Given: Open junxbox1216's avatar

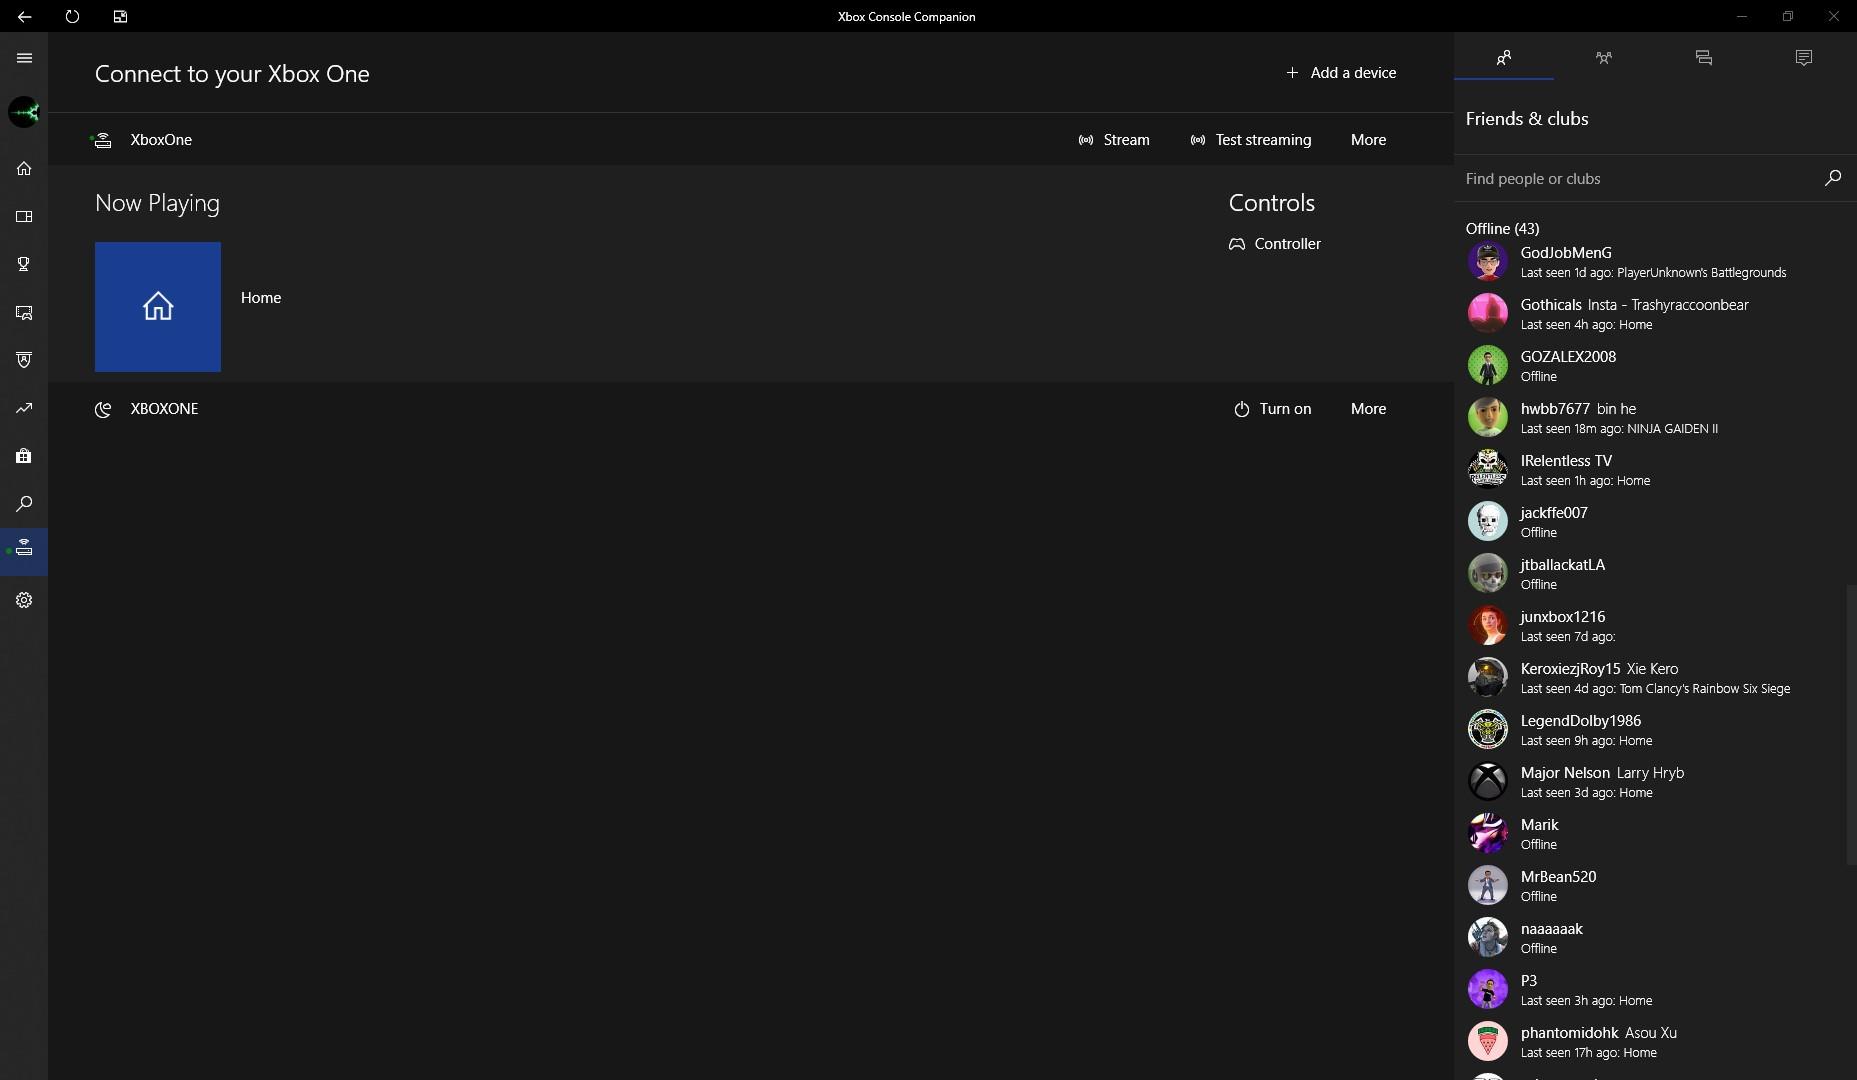Looking at the screenshot, I should [x=1487, y=626].
